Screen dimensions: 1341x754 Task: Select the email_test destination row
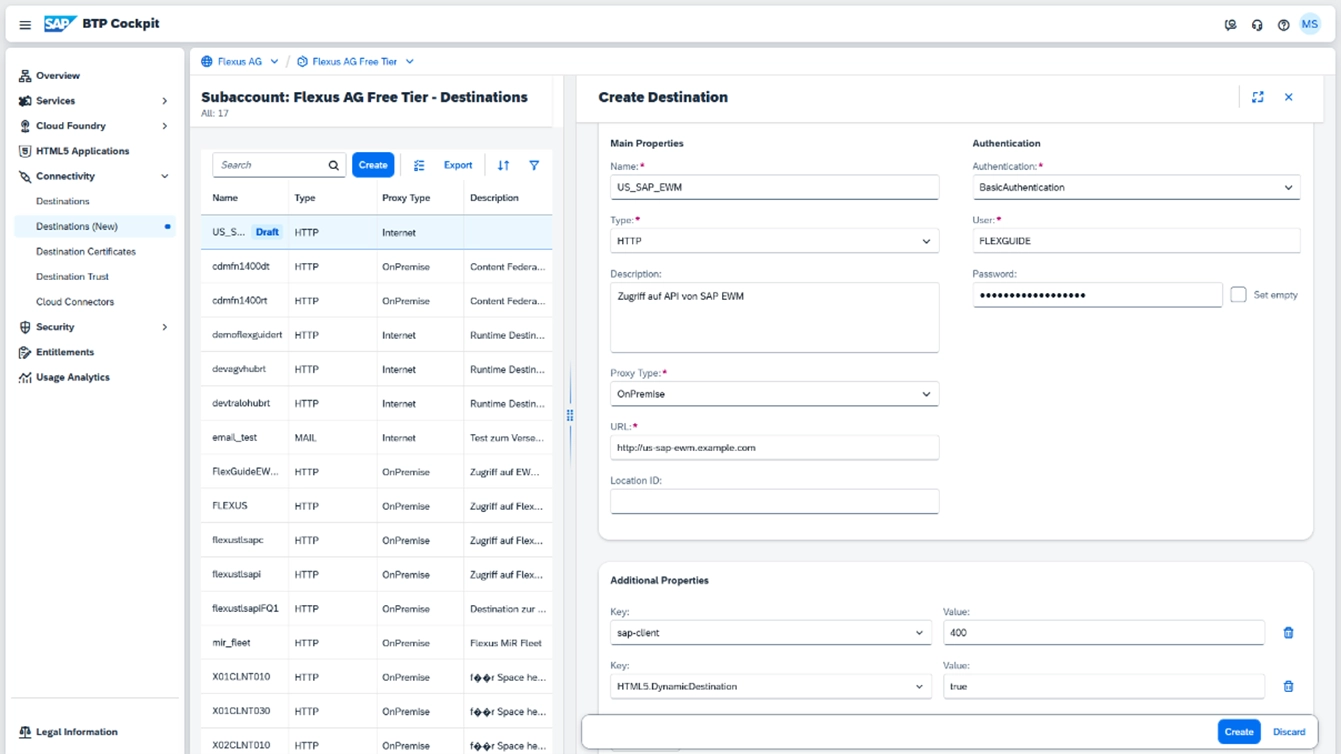377,438
